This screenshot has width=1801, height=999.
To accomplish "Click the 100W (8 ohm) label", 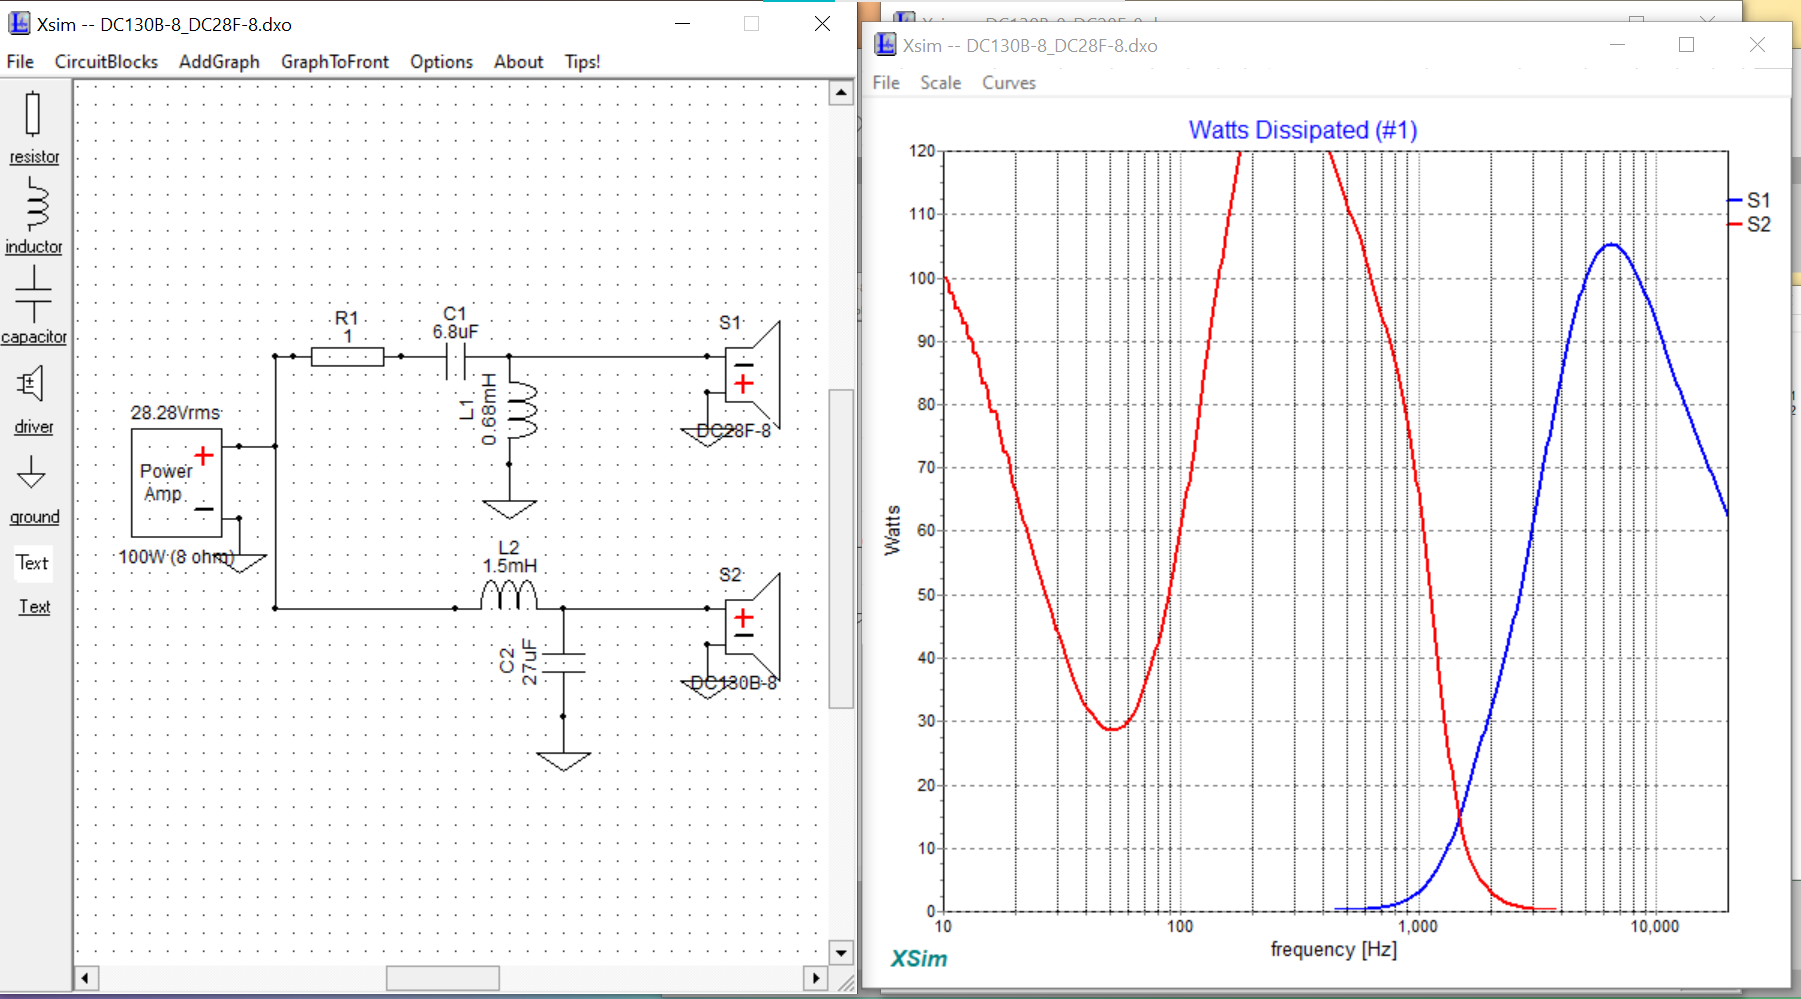I will click(176, 557).
